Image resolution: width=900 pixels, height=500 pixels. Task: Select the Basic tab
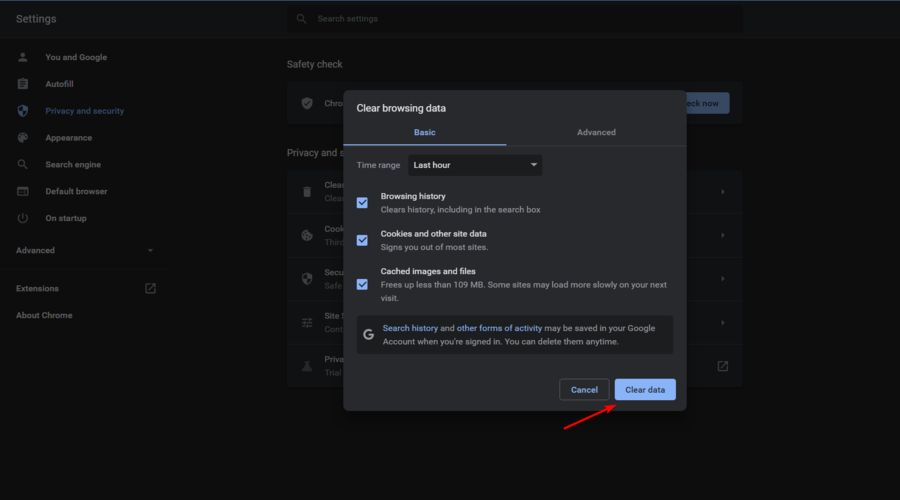(x=425, y=133)
